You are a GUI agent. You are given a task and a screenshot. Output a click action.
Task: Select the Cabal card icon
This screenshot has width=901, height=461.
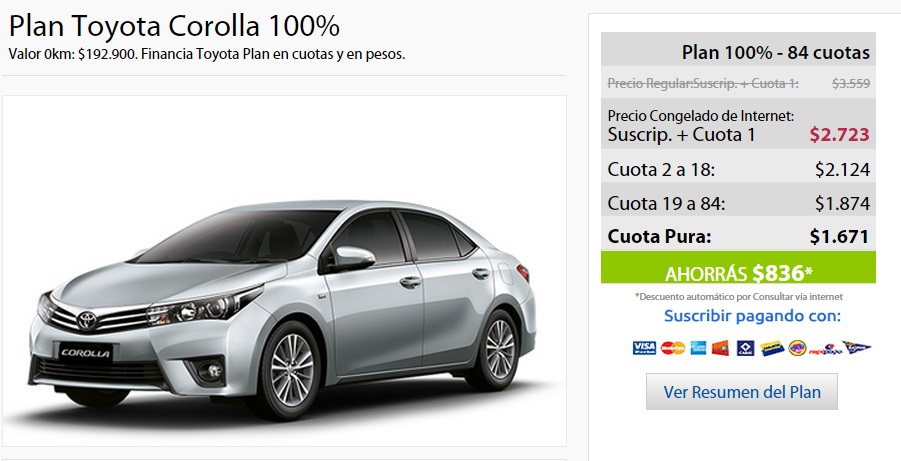(745, 348)
